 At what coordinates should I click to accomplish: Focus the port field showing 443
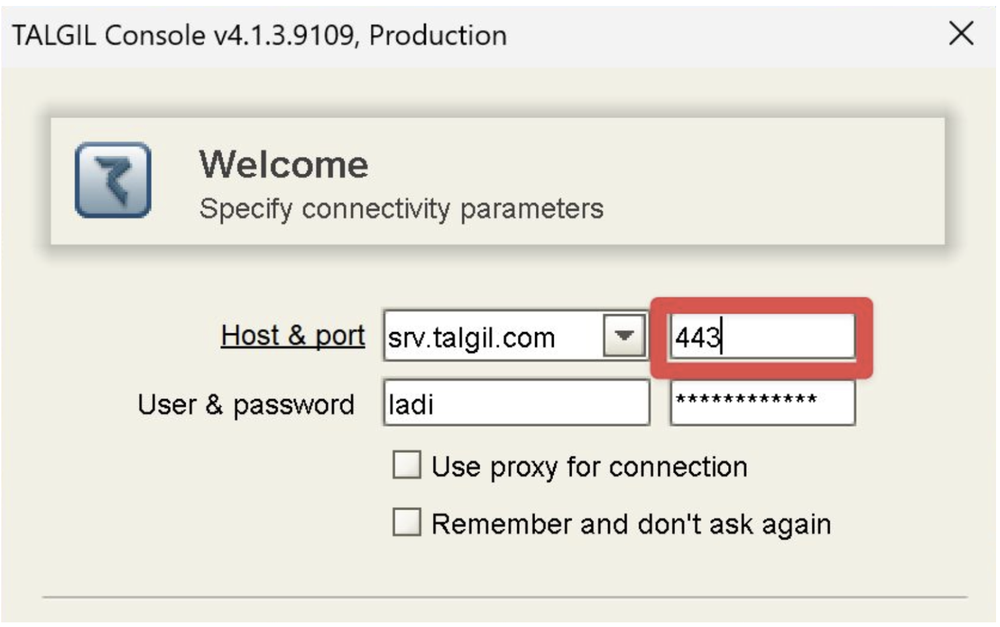[x=762, y=336]
